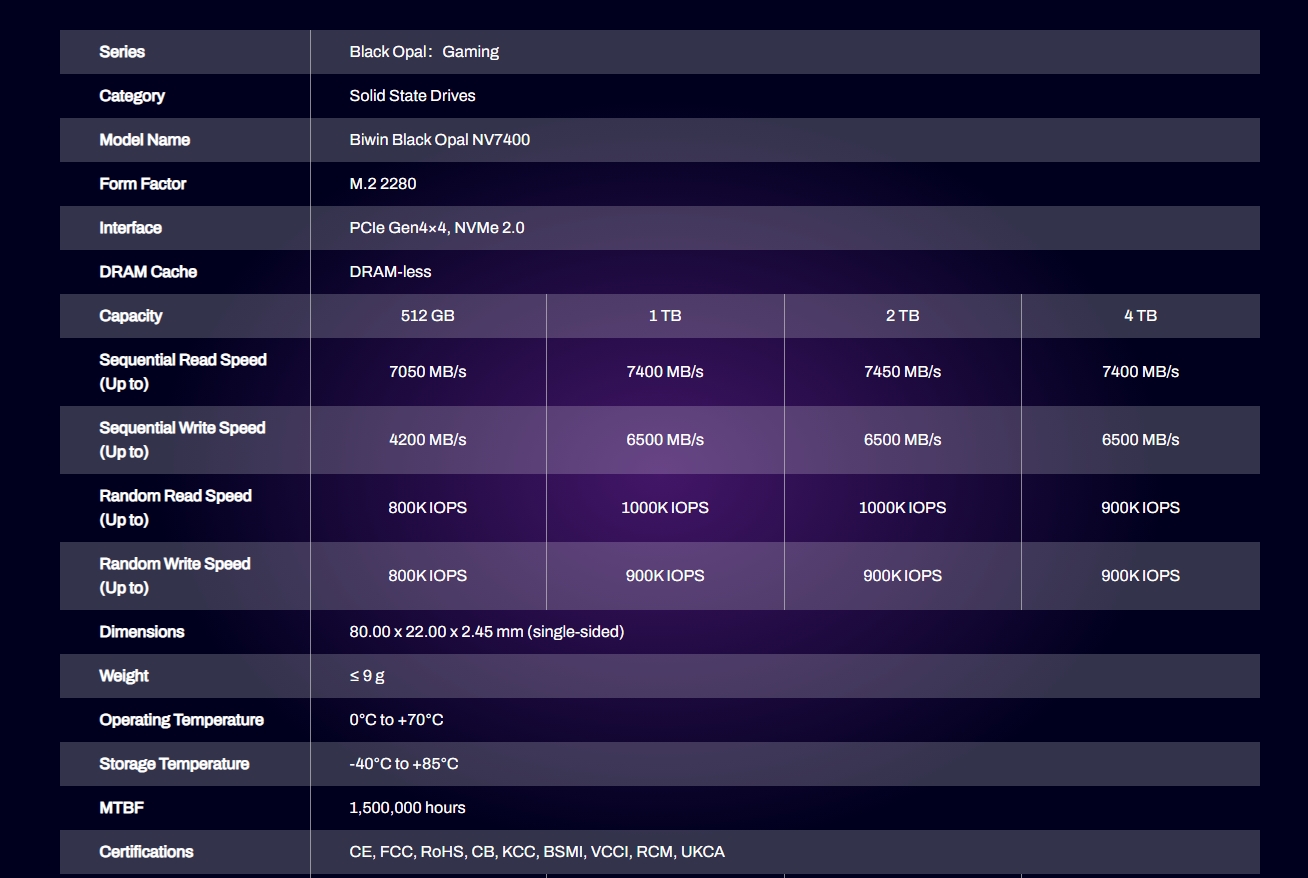The height and width of the screenshot is (878, 1308).
Task: Select 900K IOPS random write under 4 TB
Action: click(x=1141, y=576)
